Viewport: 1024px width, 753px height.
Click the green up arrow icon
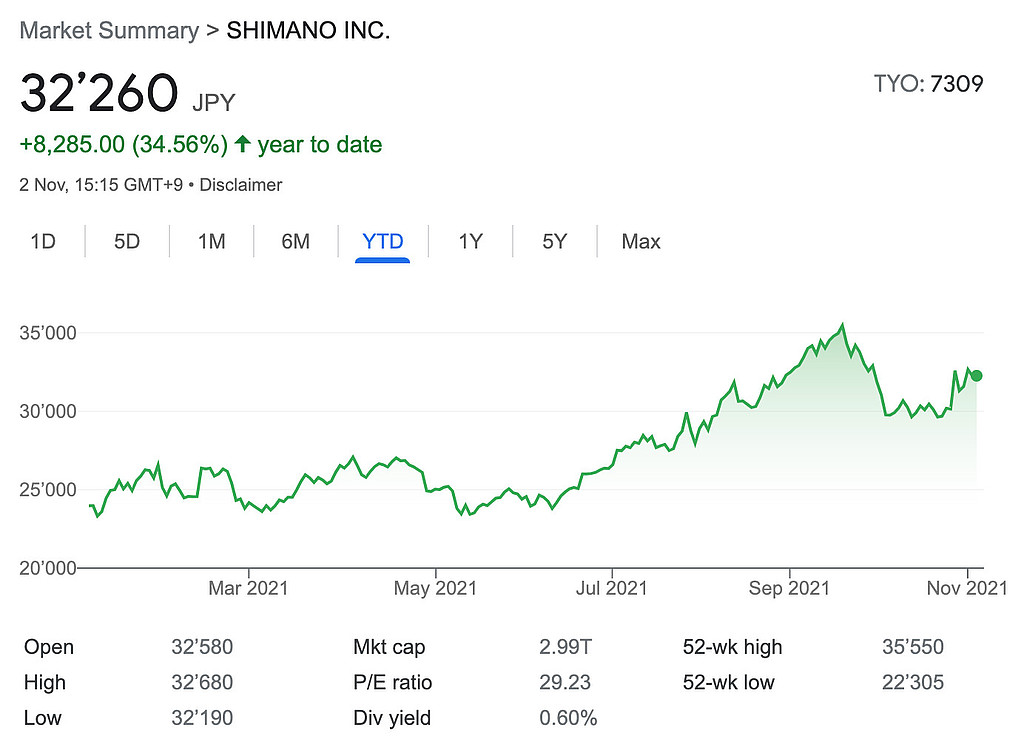(x=242, y=145)
